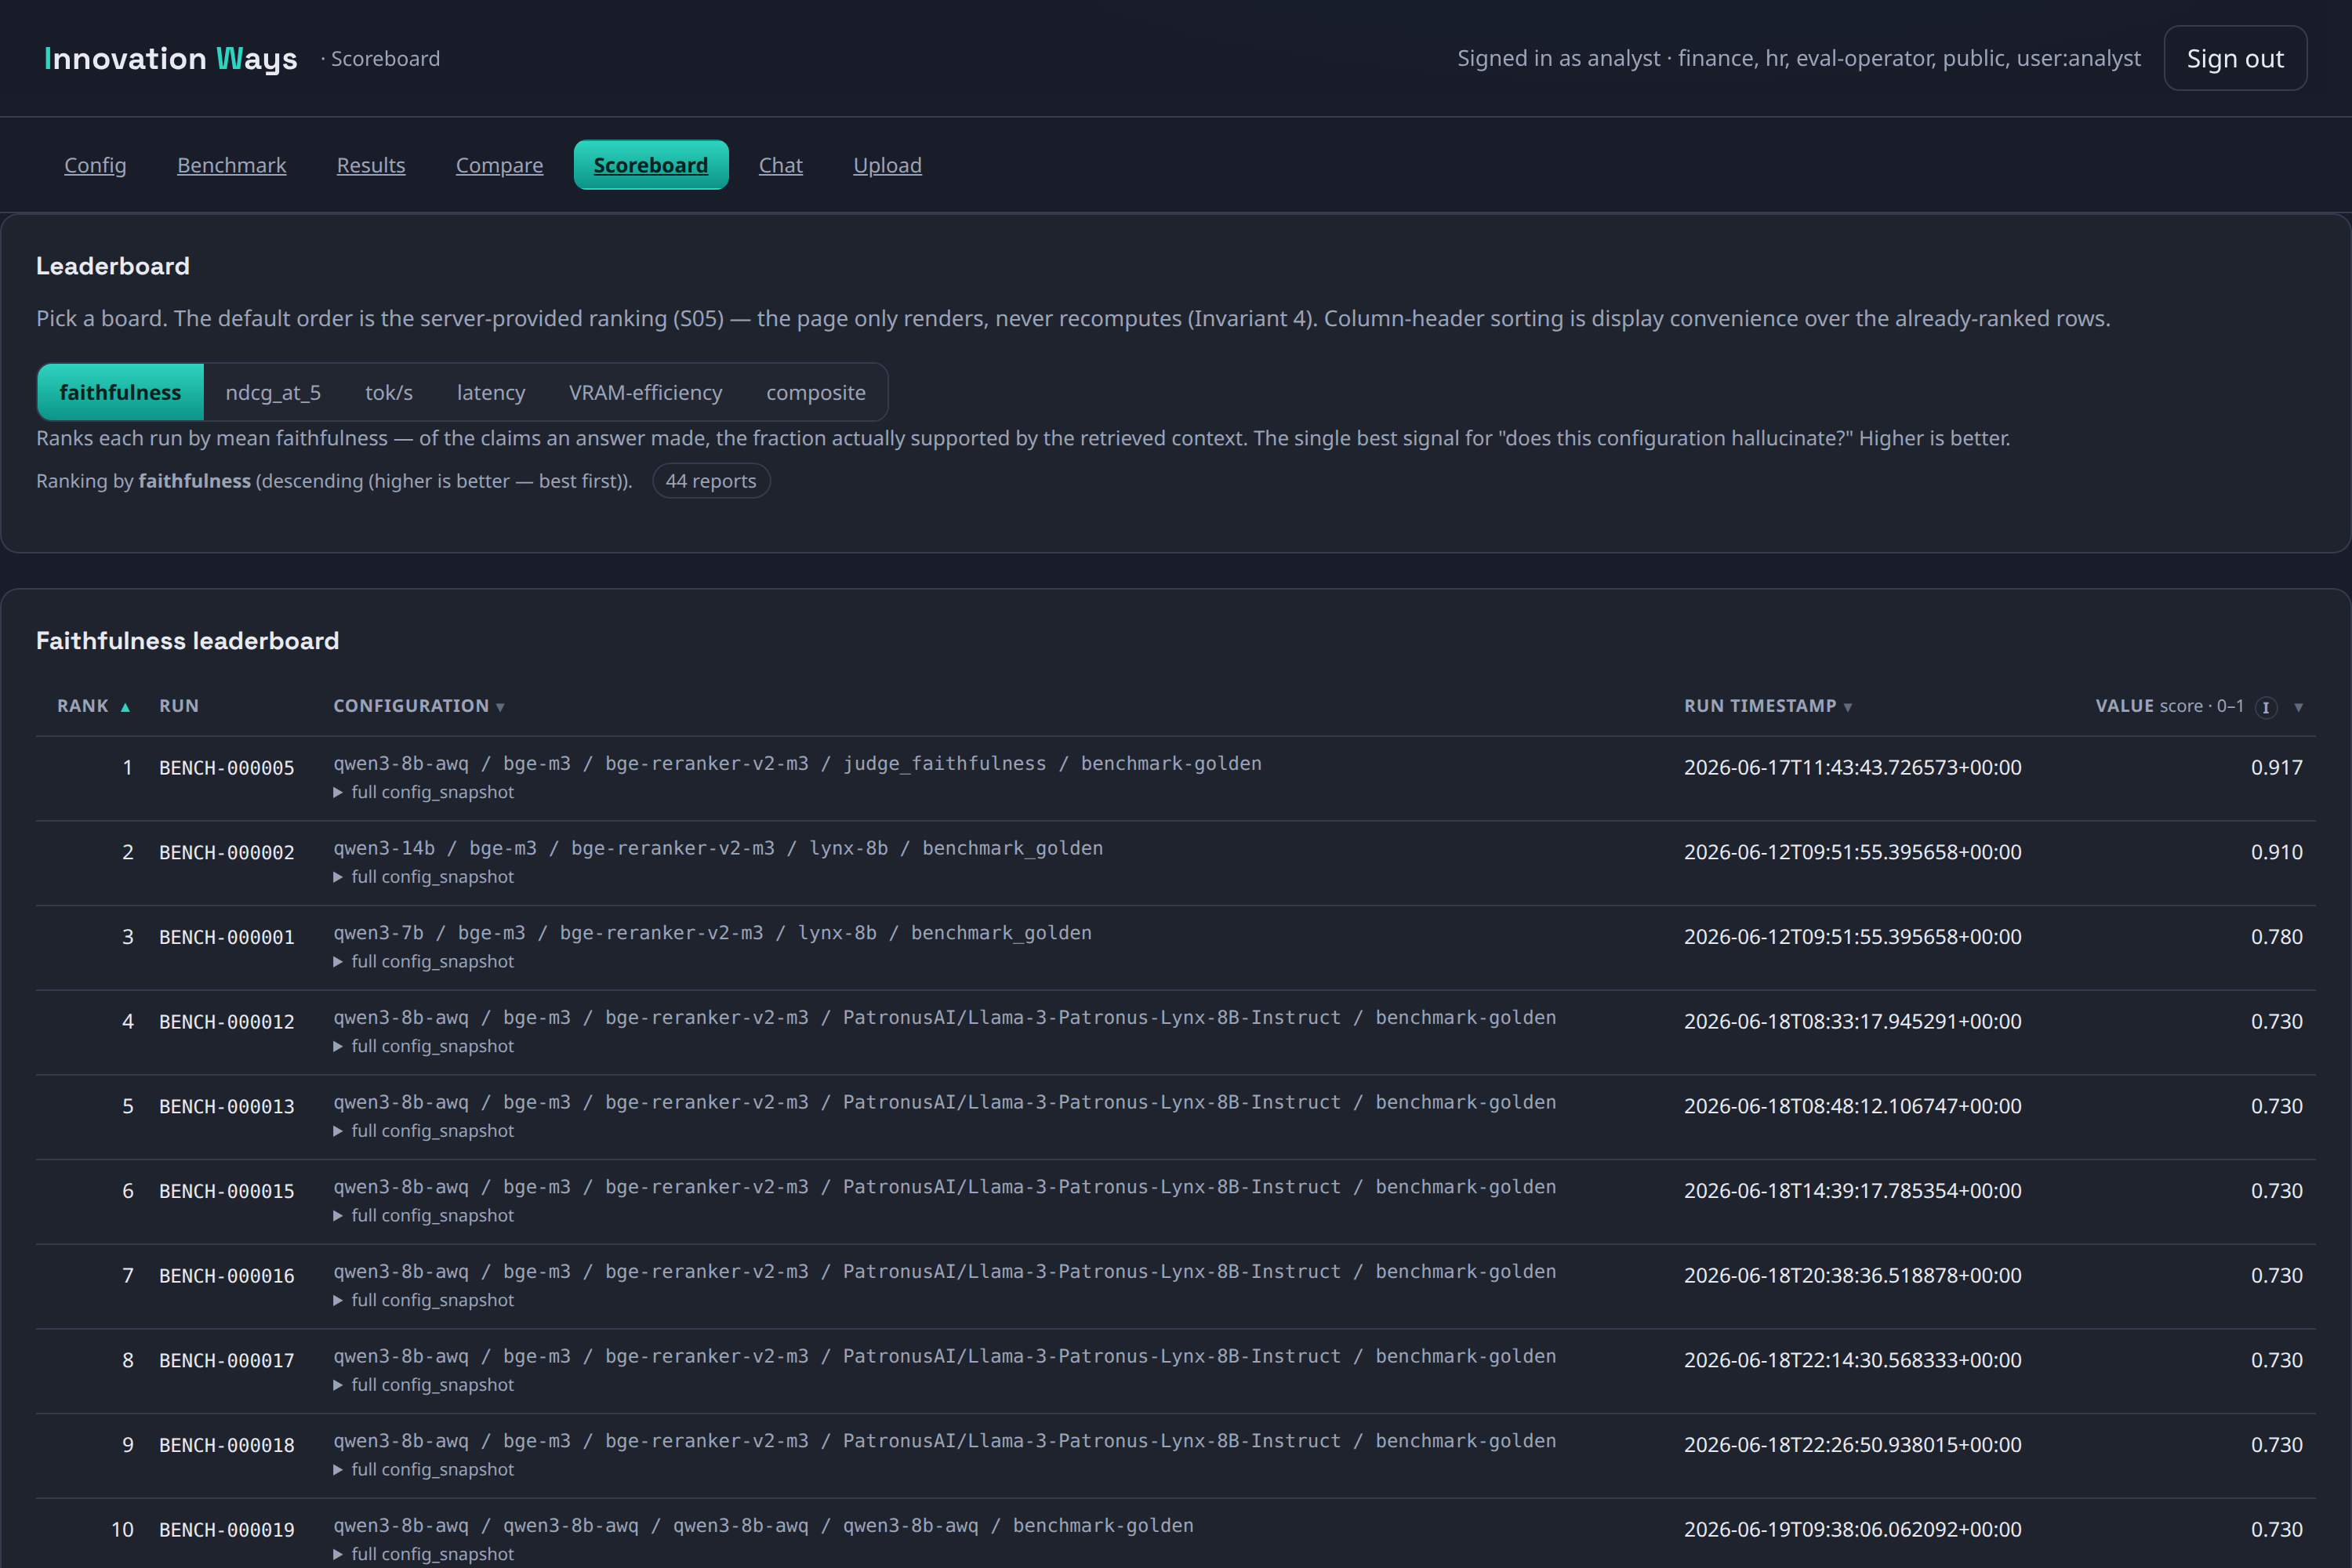Click the 44 reports badge
The width and height of the screenshot is (2352, 1568).
(x=711, y=481)
